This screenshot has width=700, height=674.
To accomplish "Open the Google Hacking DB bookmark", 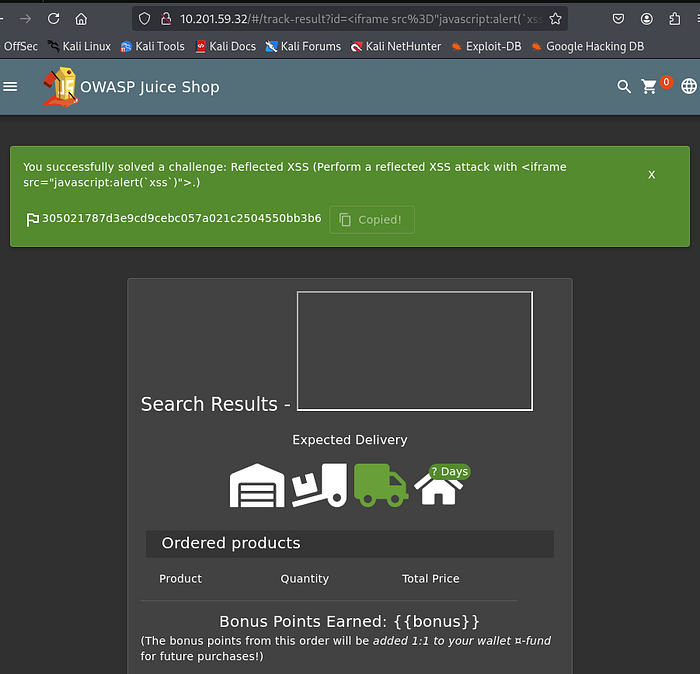I will coord(588,46).
